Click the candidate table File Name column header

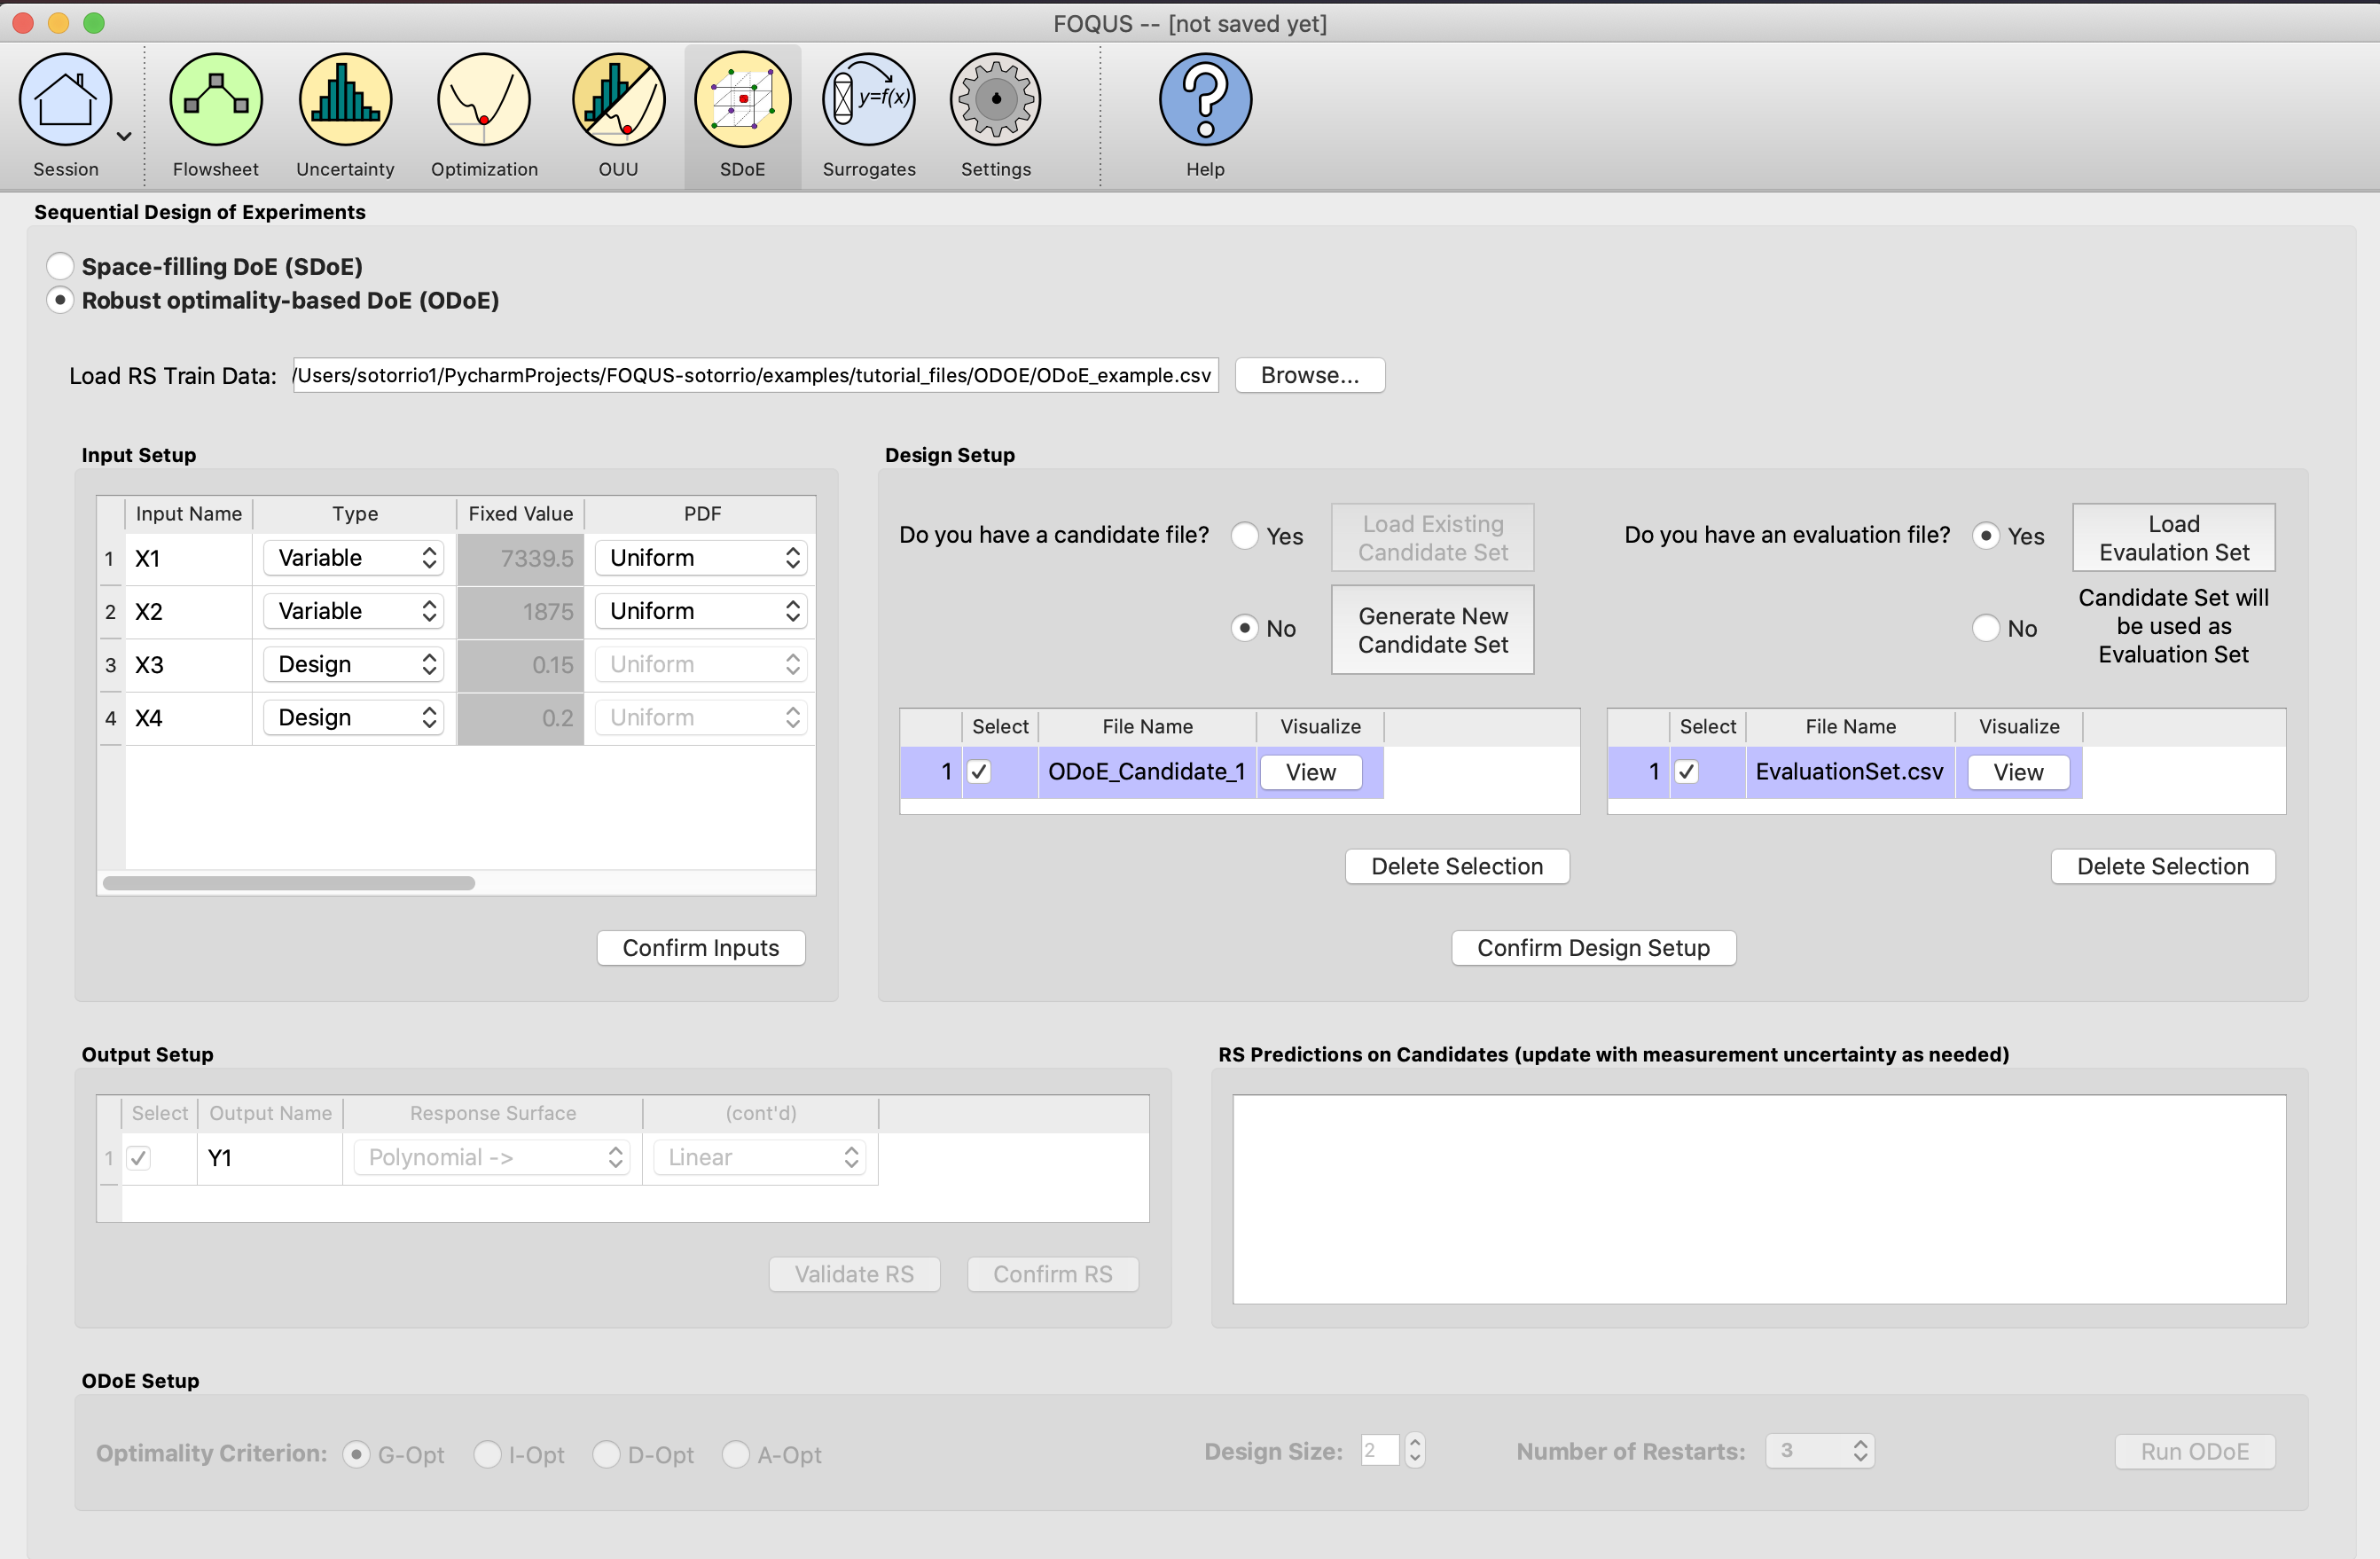click(x=1147, y=727)
